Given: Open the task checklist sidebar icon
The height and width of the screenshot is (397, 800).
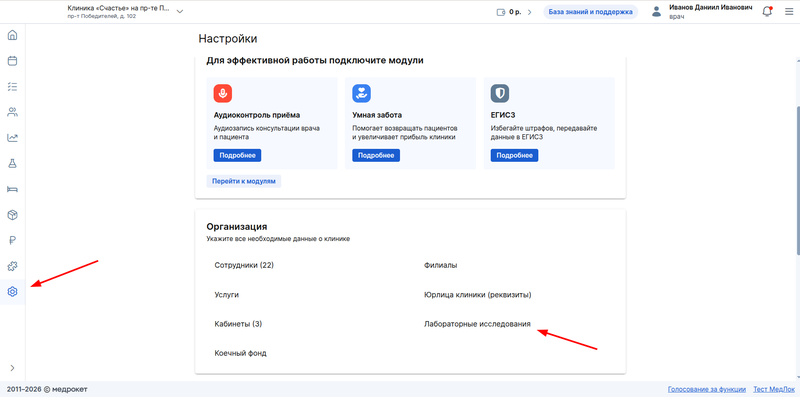Looking at the screenshot, I should click(12, 86).
